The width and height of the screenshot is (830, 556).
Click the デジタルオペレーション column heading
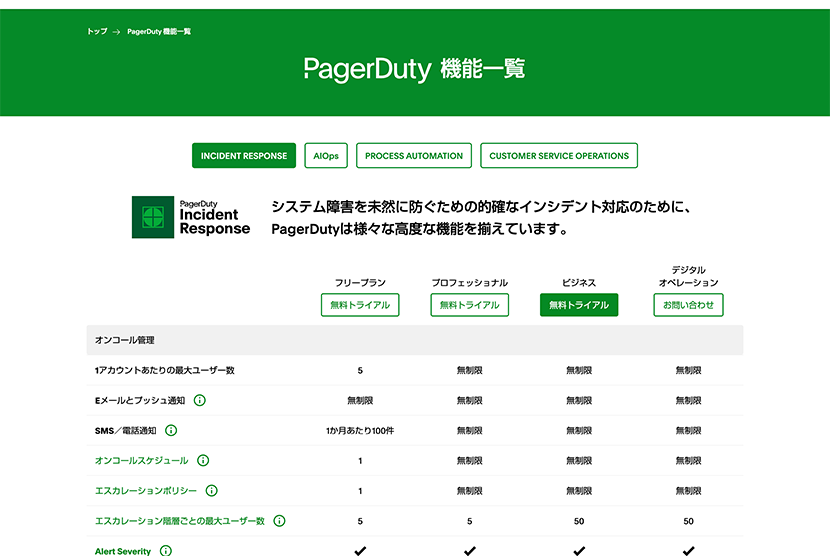[688, 276]
